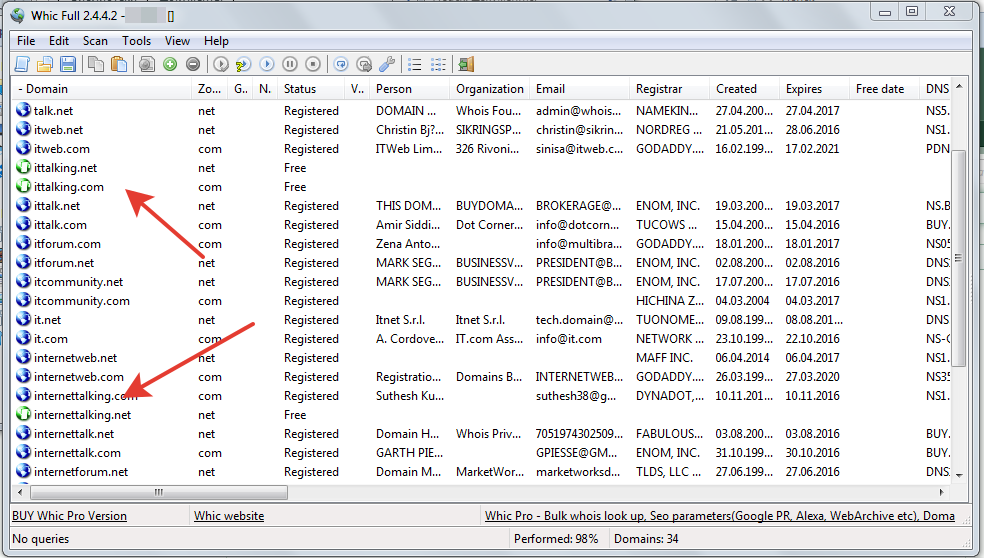Open the Scan menu
The image size is (984, 558).
(95, 41)
